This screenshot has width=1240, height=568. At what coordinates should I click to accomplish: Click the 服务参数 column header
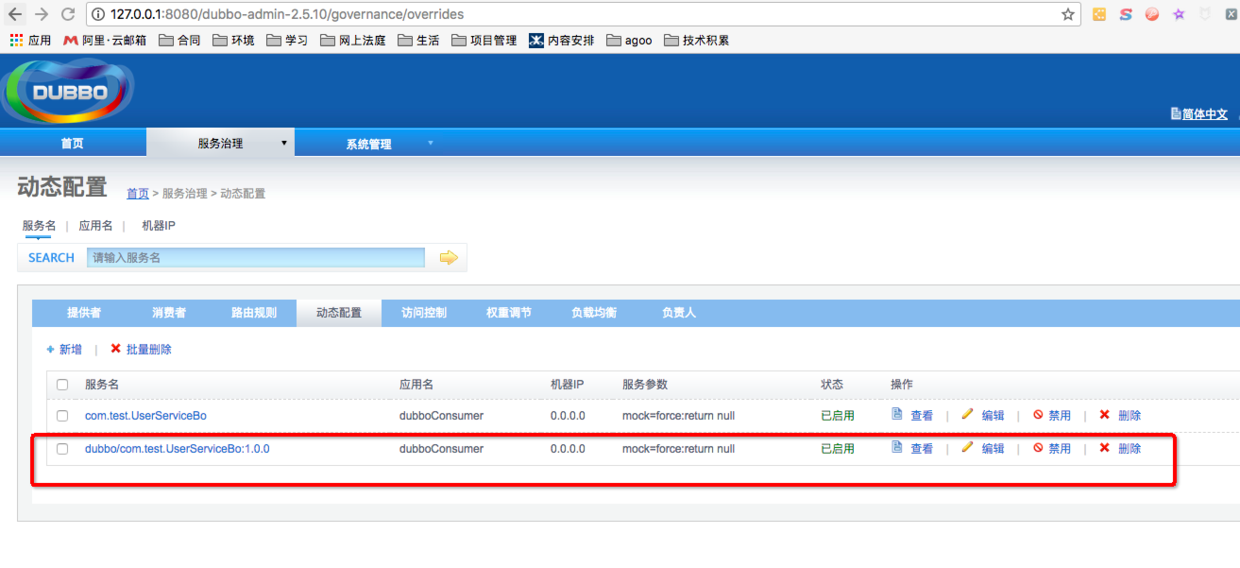coord(645,384)
